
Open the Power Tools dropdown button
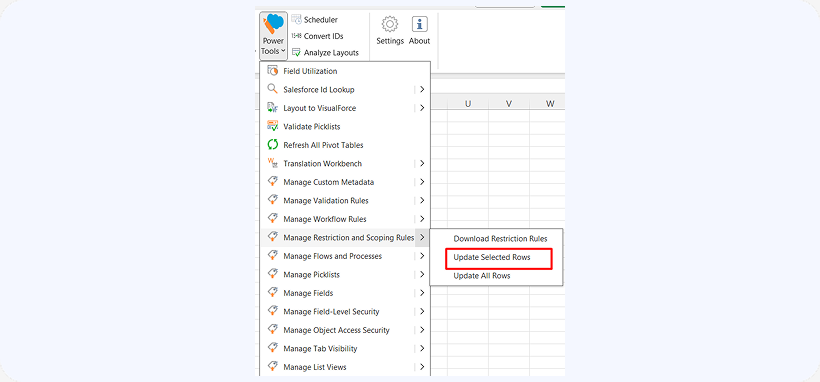[x=273, y=35]
